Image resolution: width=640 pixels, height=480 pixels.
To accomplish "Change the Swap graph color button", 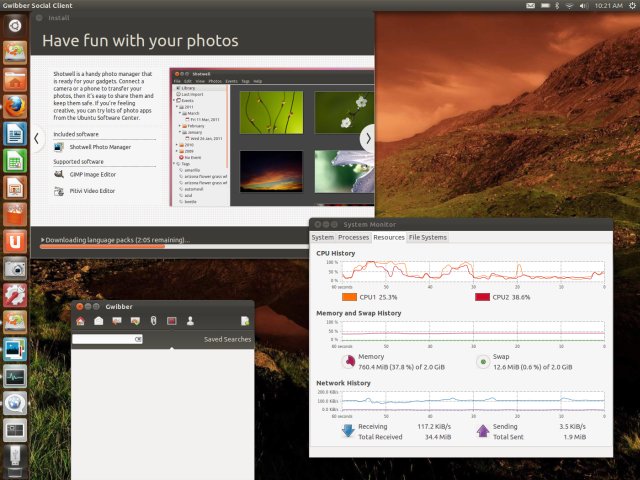I will click(483, 361).
